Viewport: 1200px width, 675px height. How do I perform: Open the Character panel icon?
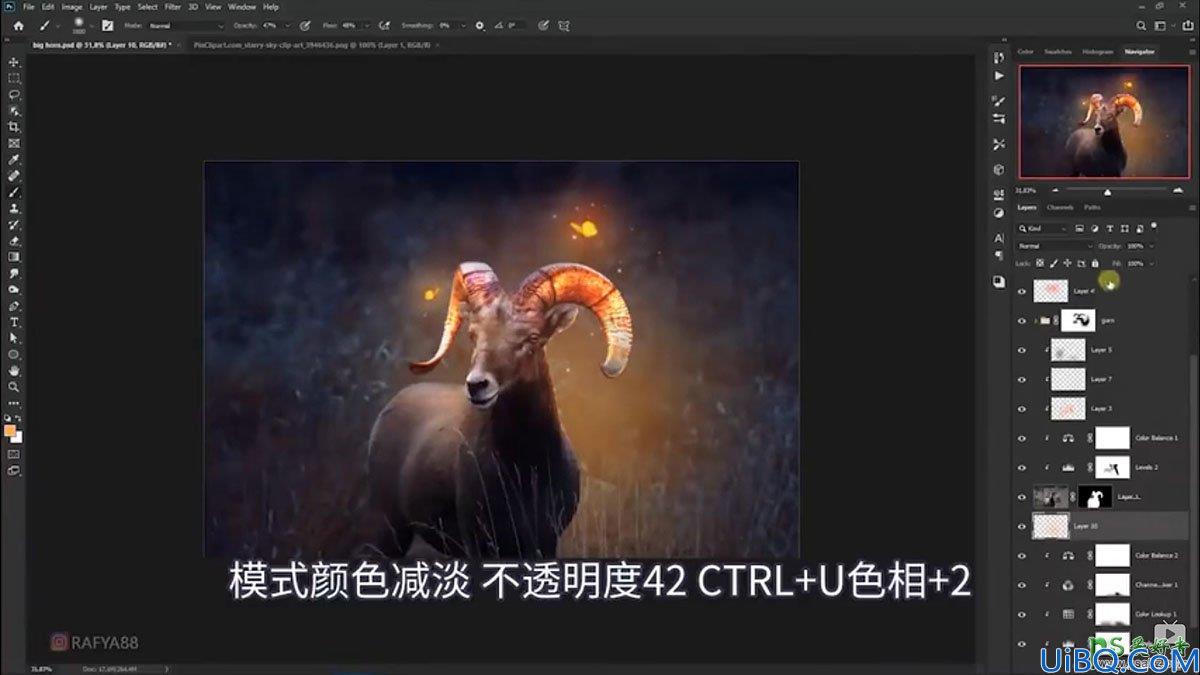(999, 238)
